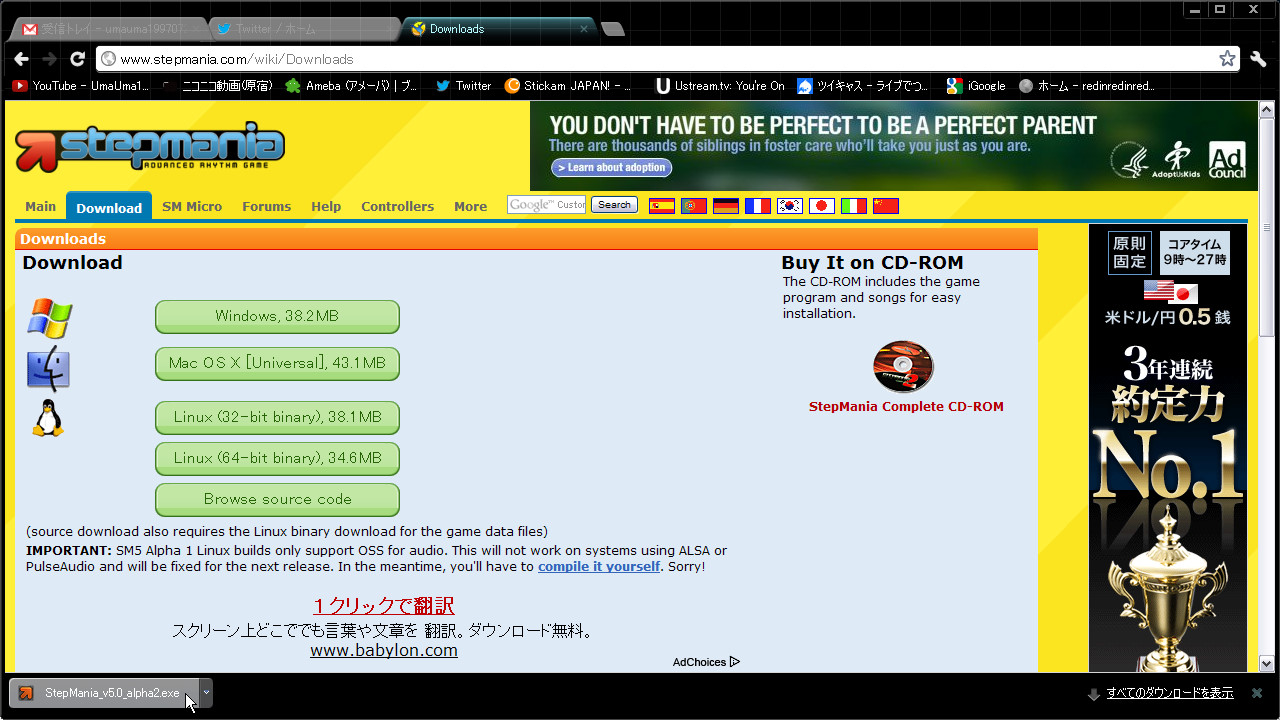The width and height of the screenshot is (1280, 720).
Task: Click the Linux penguin icon
Action: click(x=47, y=418)
